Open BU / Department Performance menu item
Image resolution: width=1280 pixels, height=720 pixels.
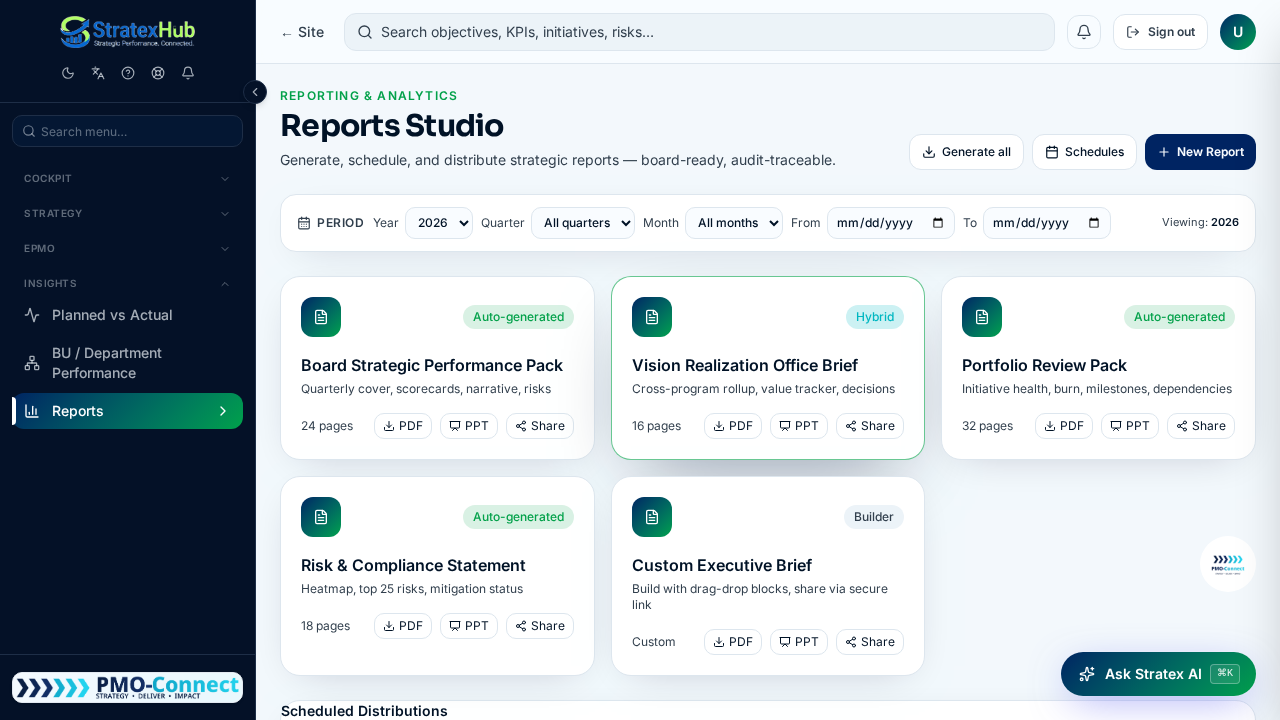127,363
